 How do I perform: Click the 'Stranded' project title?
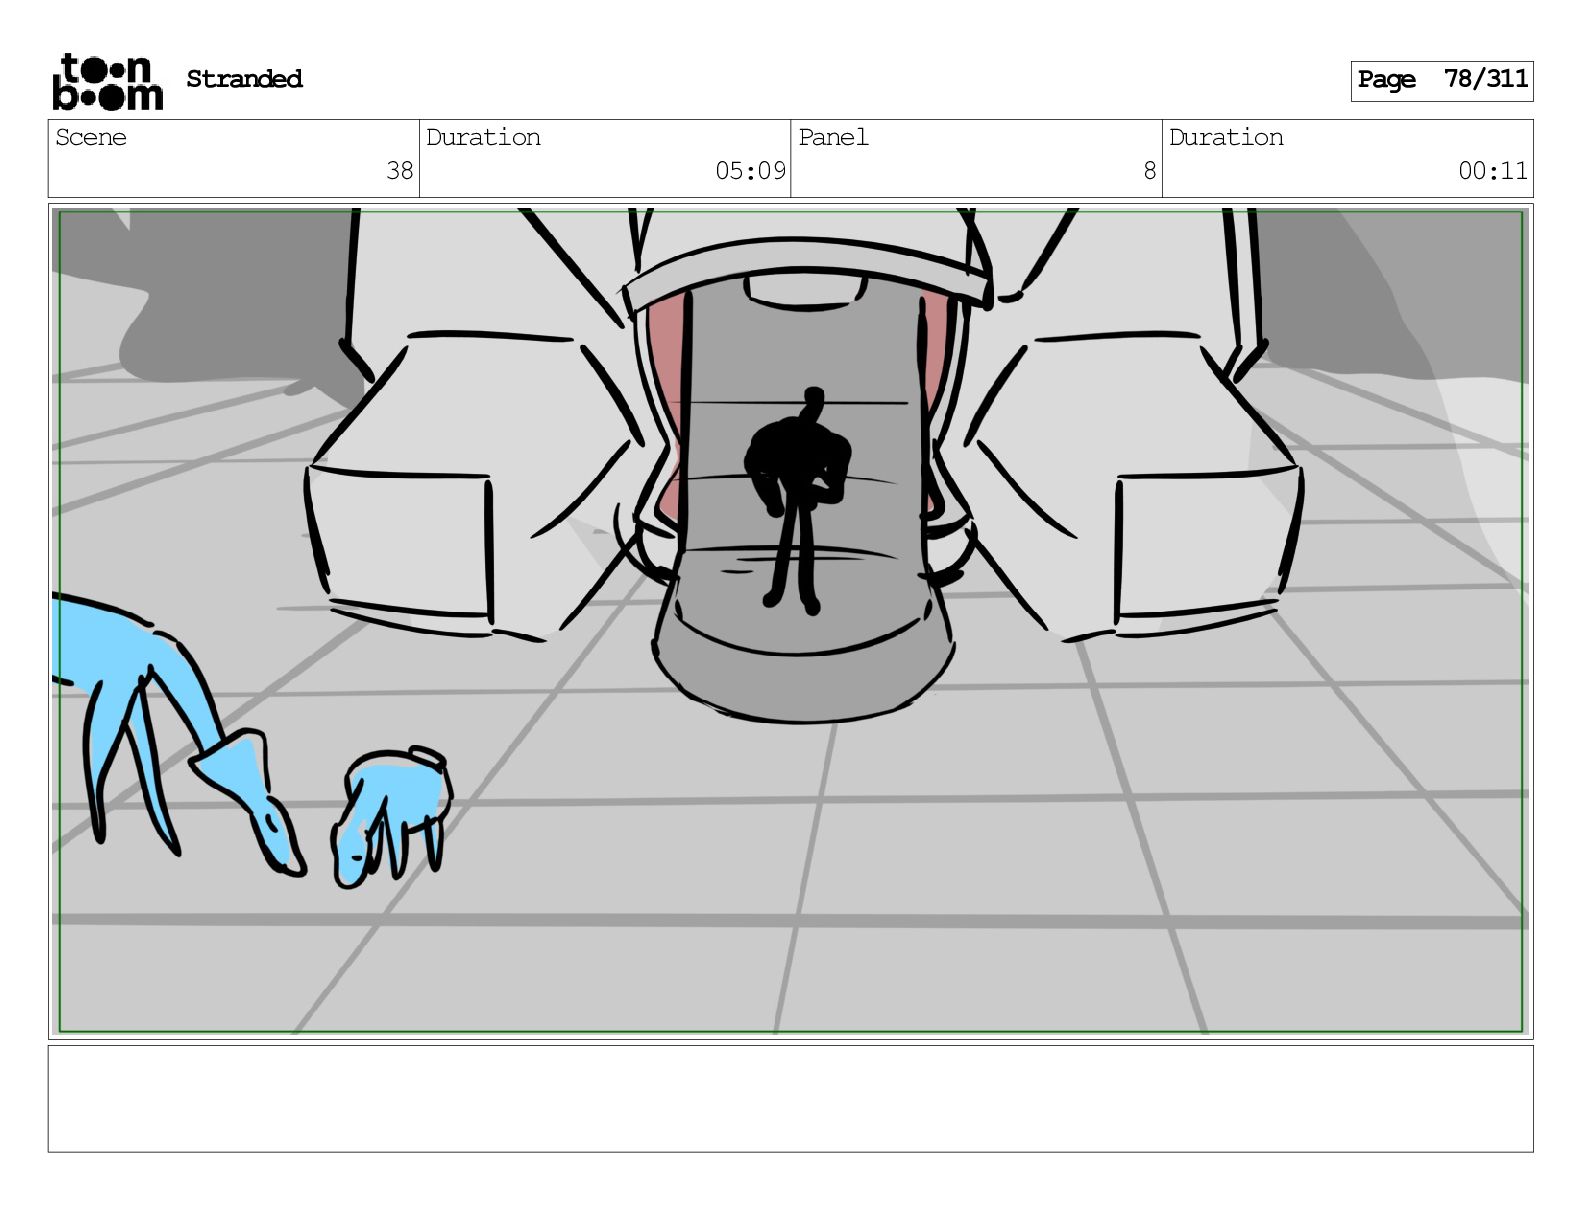(x=244, y=79)
